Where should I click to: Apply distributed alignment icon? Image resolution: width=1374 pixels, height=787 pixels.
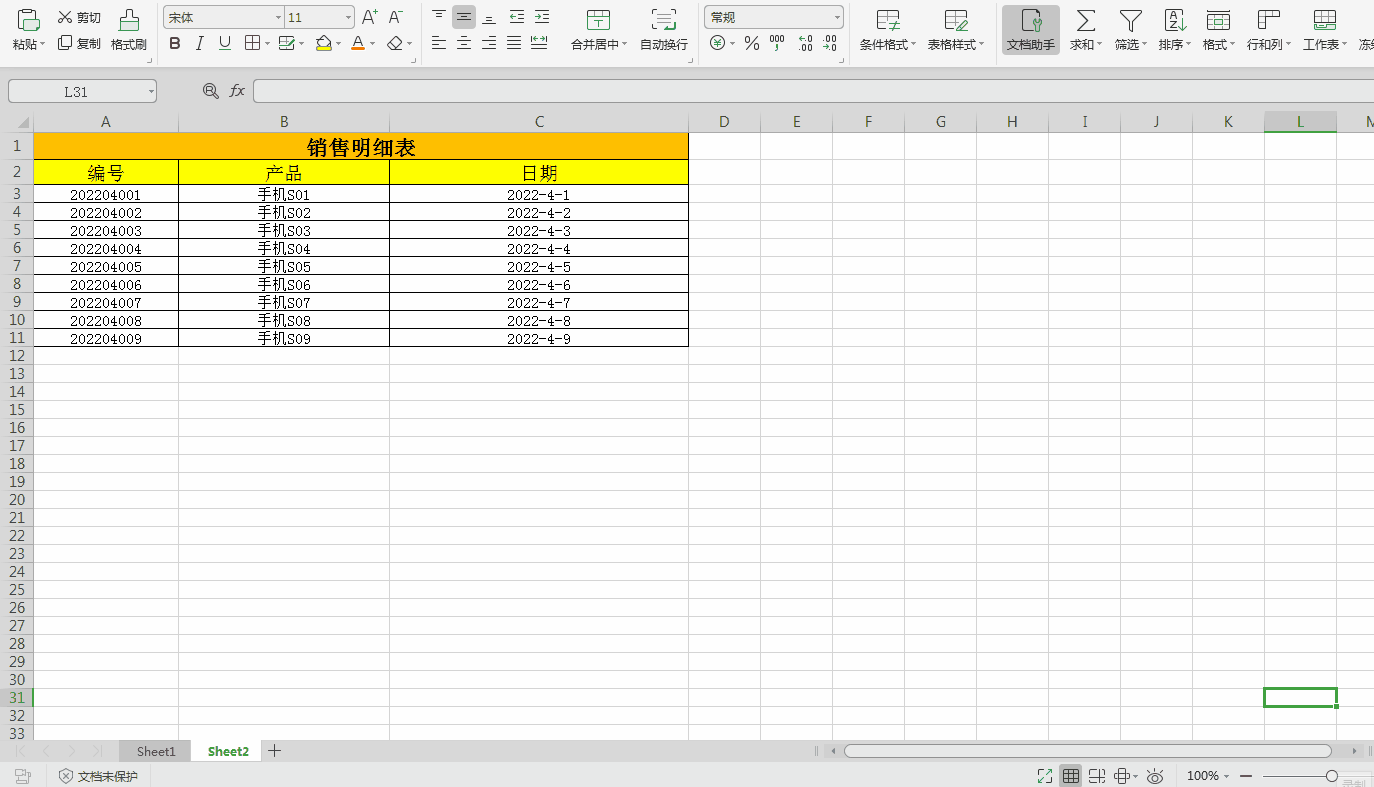pos(539,43)
